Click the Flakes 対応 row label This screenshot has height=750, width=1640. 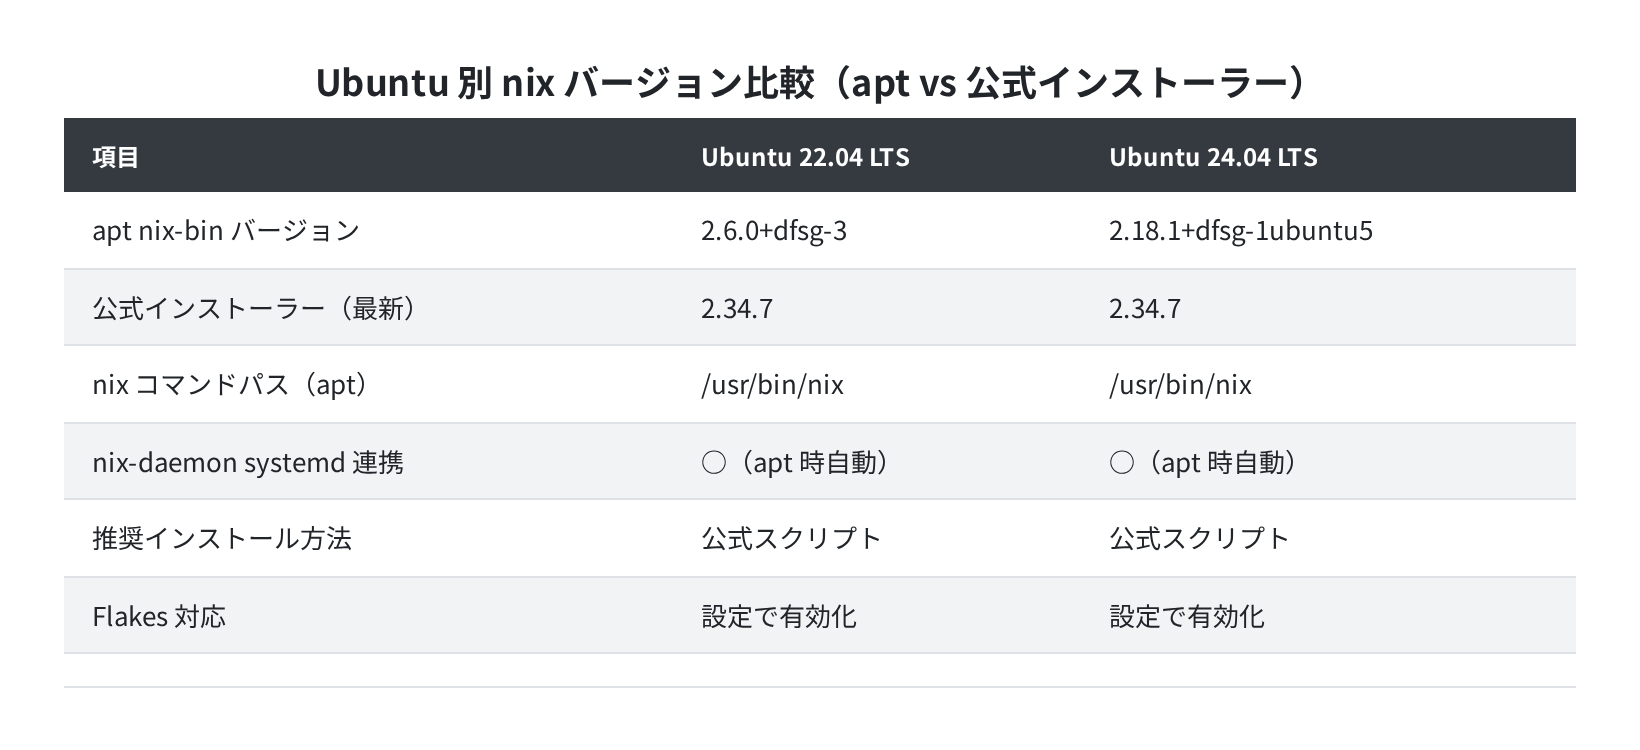pos(159,616)
